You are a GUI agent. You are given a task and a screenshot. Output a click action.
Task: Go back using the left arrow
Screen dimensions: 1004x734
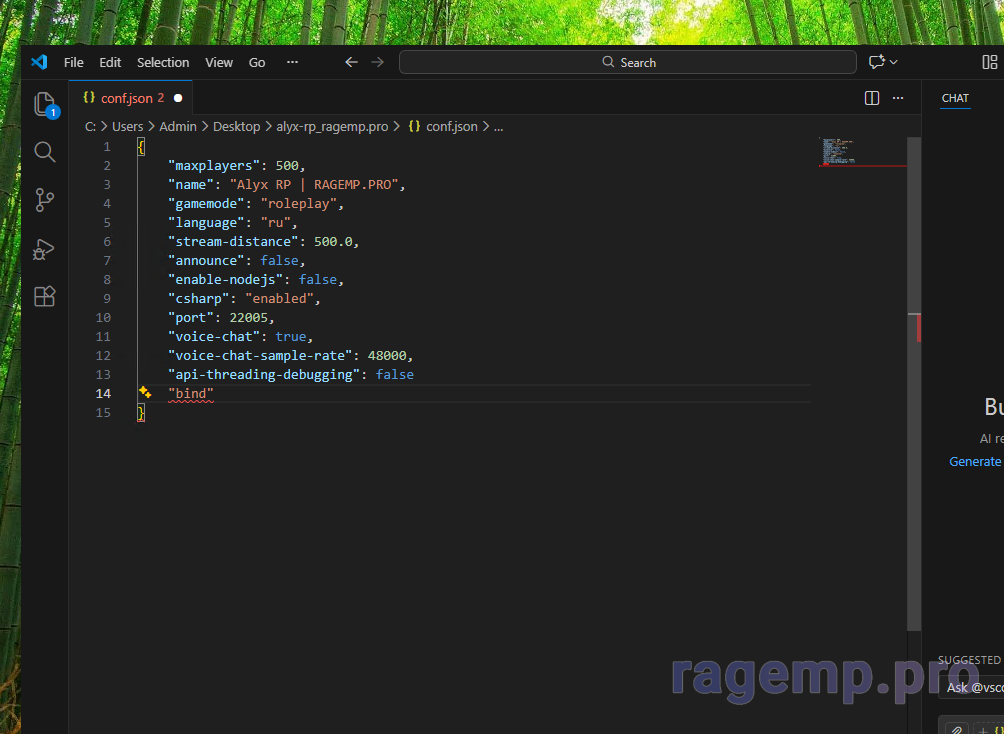coord(351,62)
